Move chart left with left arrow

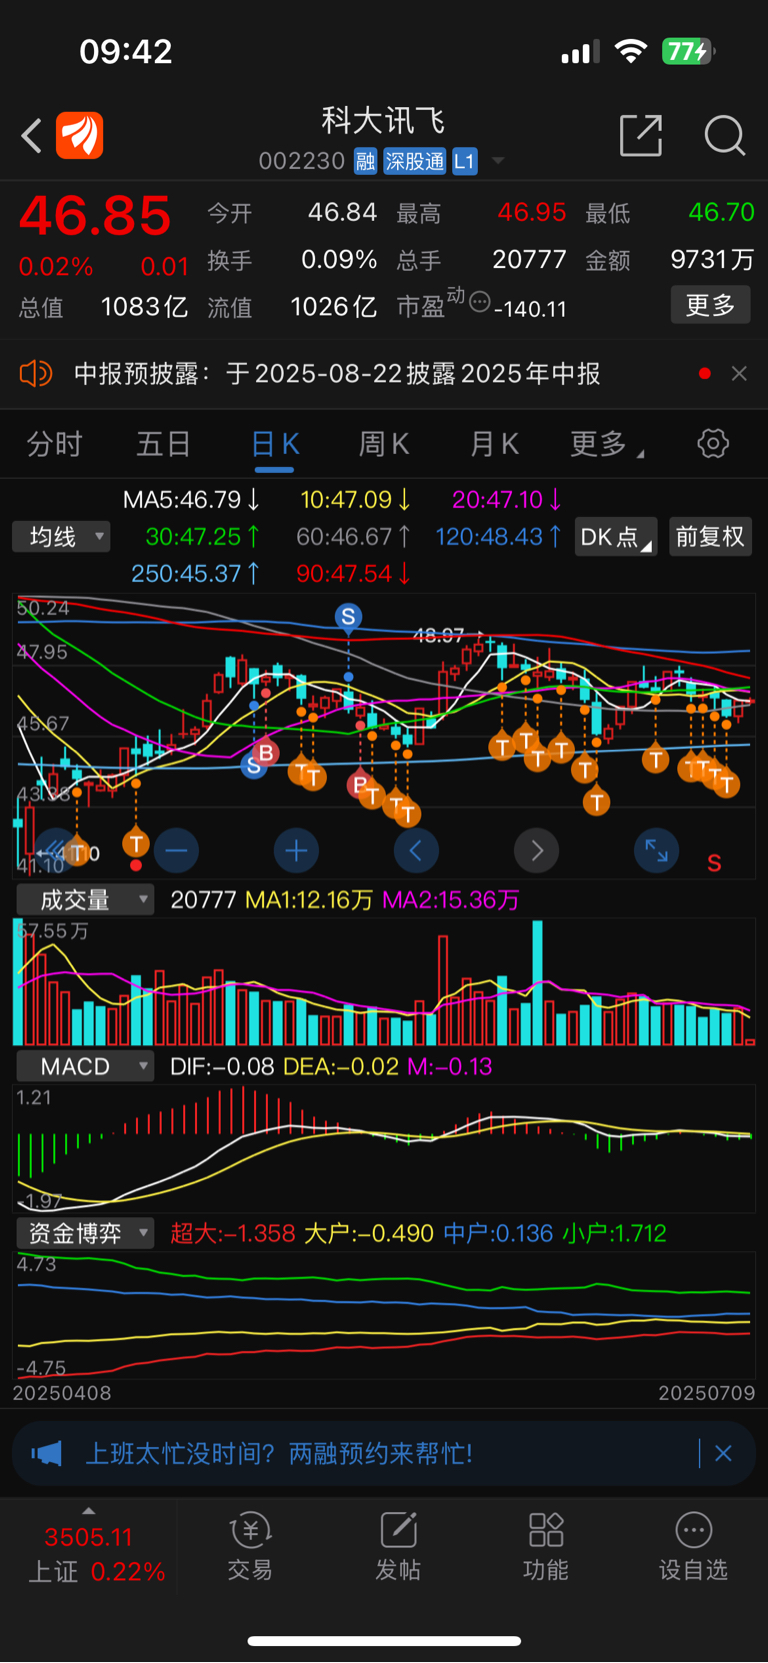pos(416,851)
